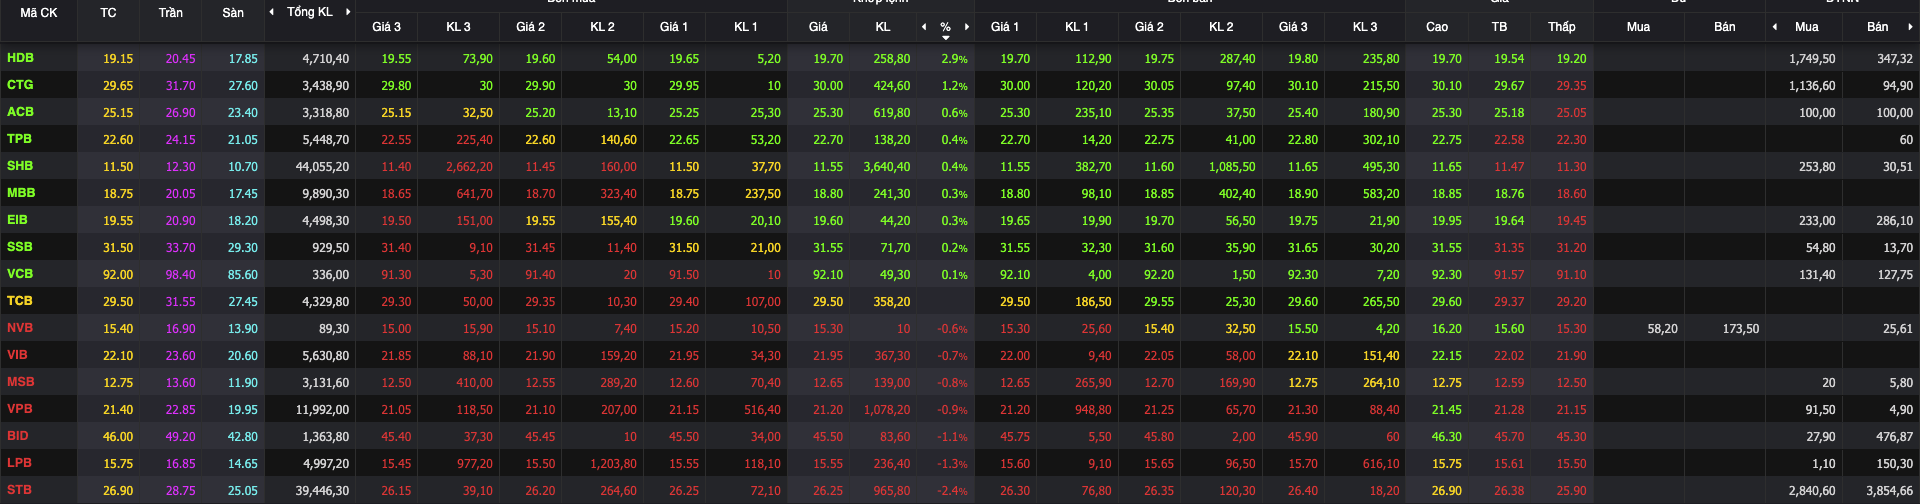The width and height of the screenshot is (1920, 504).
Task: Sort by the Sàn floor price header
Action: click(x=233, y=13)
